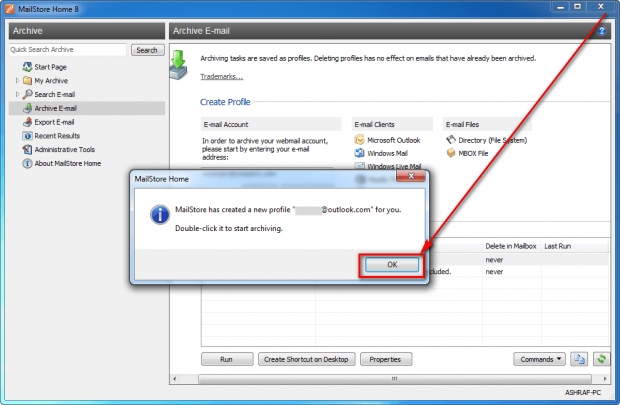Image resolution: width=620 pixels, height=405 pixels.
Task: Maximize the MailStore Home 8 window
Action: [577, 7]
